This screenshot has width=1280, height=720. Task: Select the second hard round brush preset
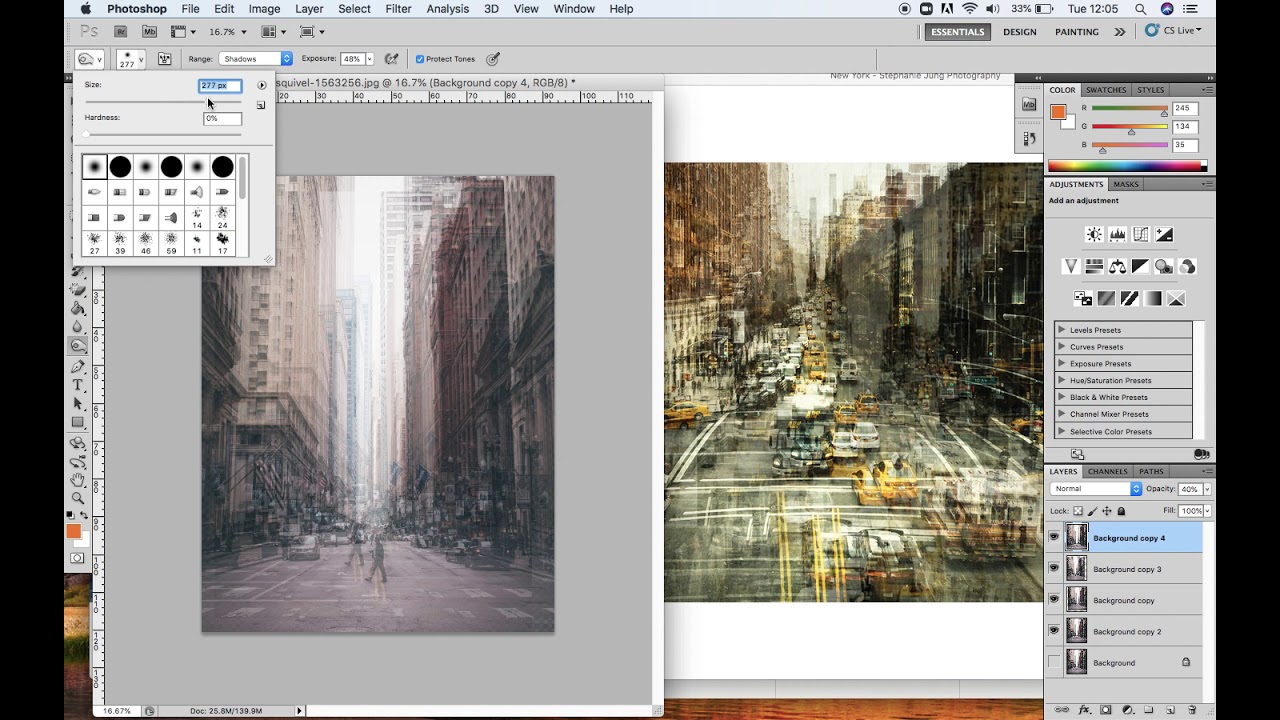click(x=172, y=167)
